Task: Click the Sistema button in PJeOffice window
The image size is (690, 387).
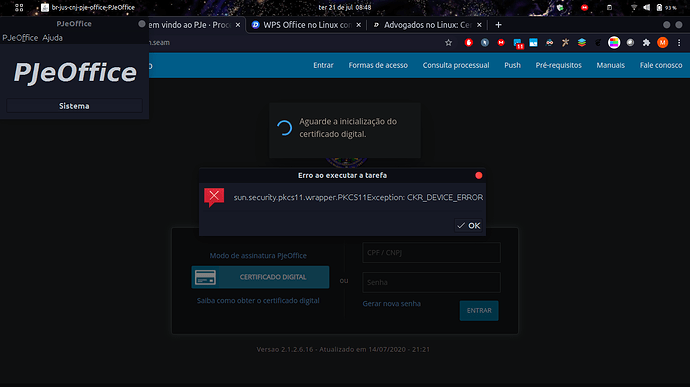Action: click(x=74, y=106)
